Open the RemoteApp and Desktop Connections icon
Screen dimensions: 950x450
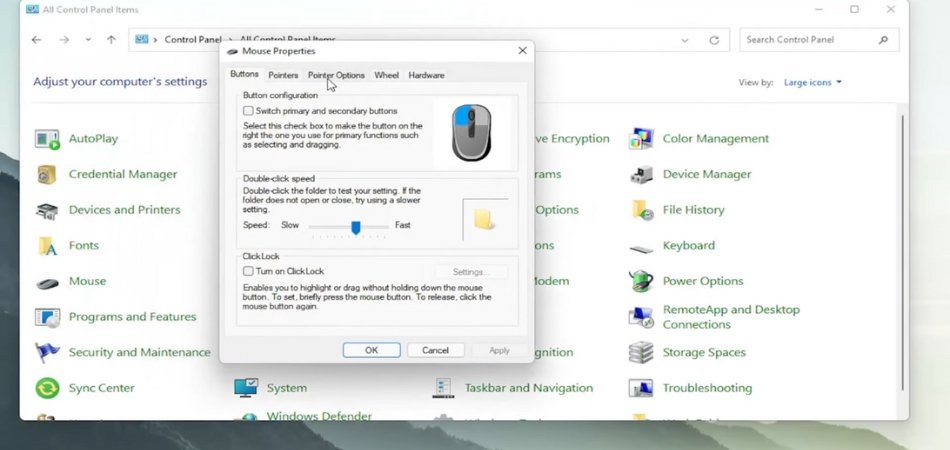point(641,317)
